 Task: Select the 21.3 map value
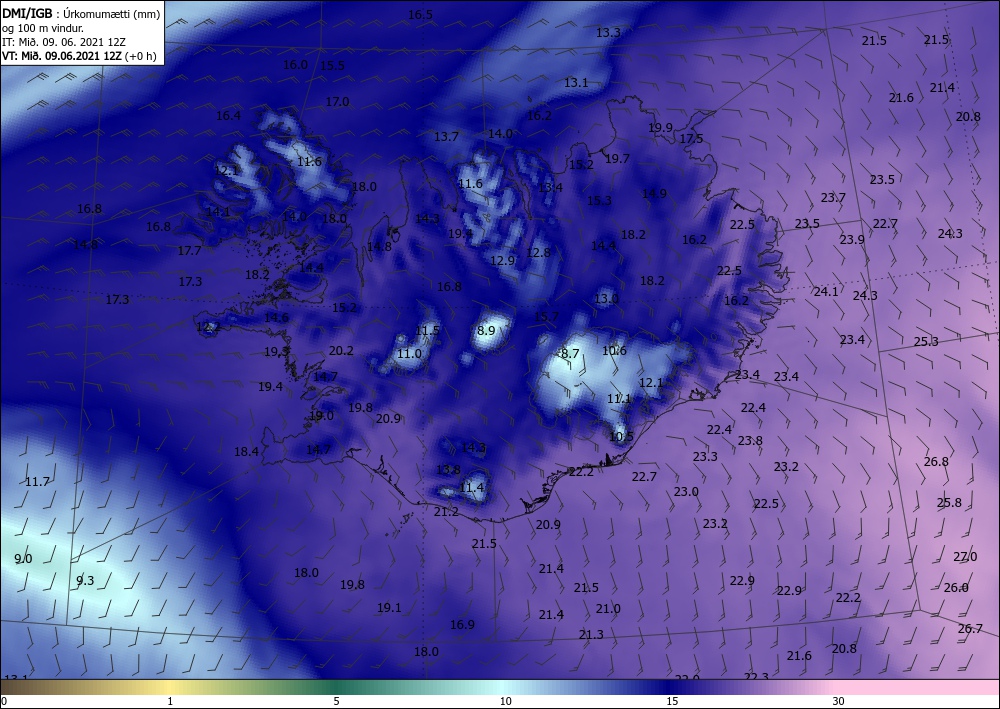pyautogui.click(x=591, y=634)
